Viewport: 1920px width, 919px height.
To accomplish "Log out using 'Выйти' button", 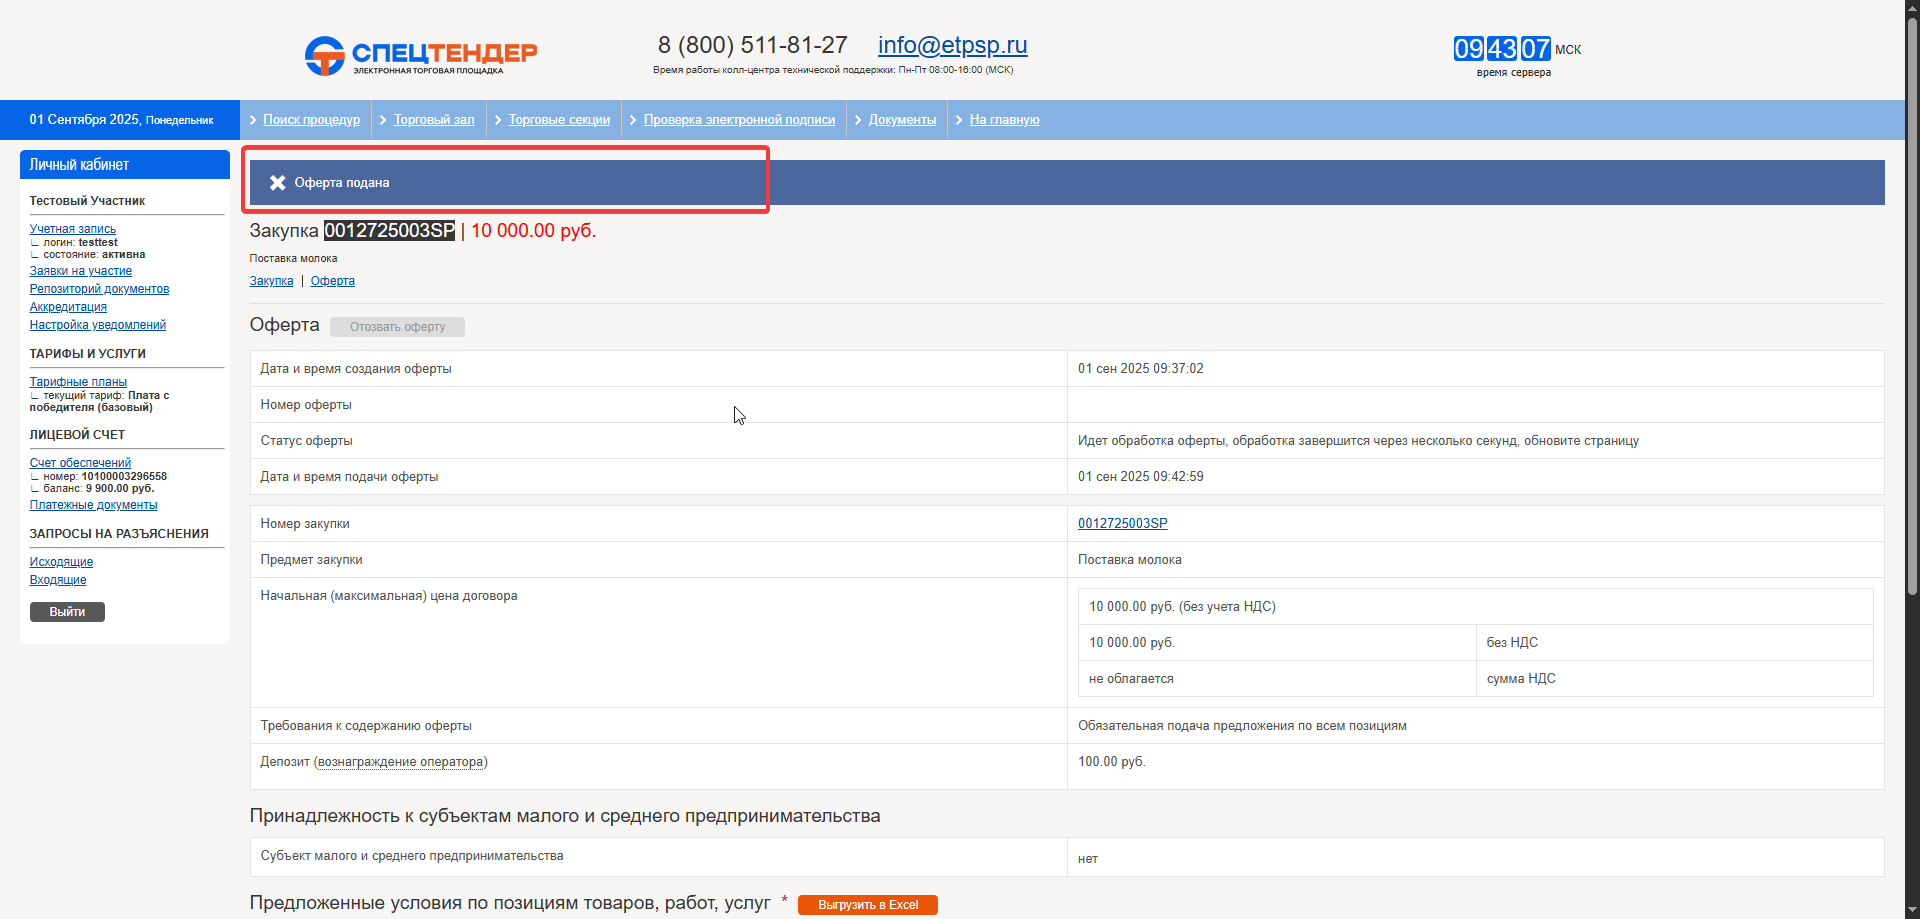I will [67, 612].
